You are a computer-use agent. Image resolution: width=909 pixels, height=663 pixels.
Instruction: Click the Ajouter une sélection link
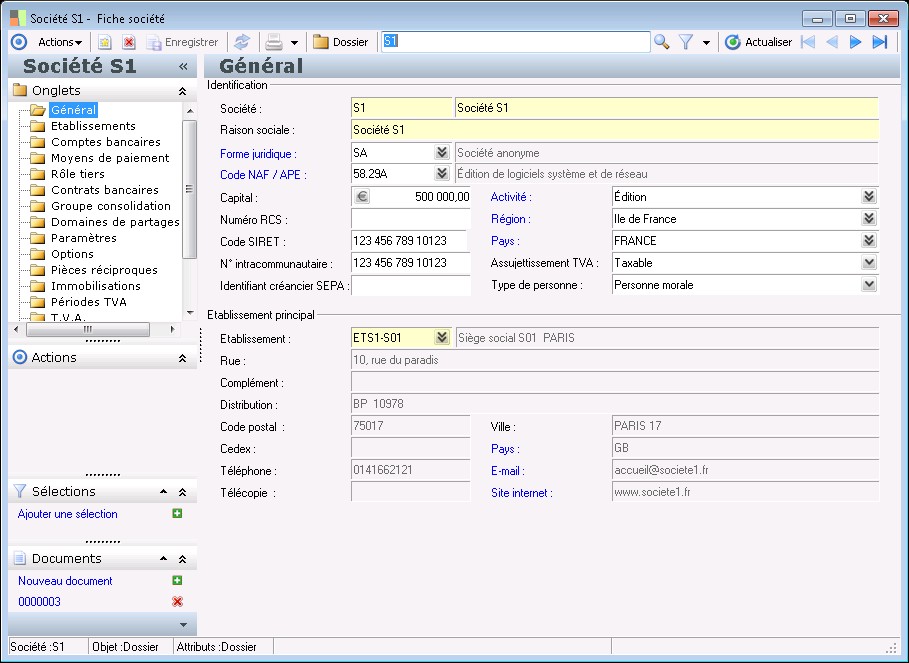68,514
